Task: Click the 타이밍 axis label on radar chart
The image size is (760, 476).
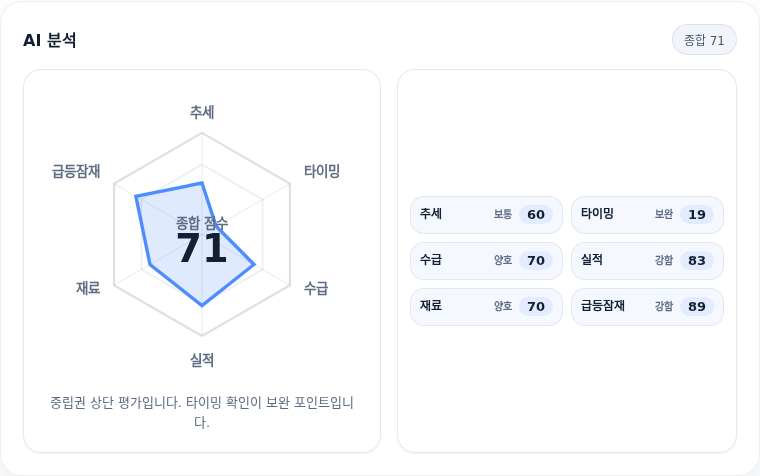Action: click(x=322, y=171)
